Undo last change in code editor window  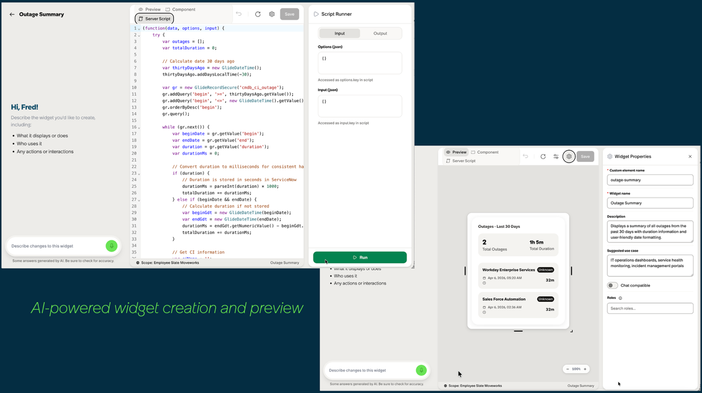pyautogui.click(x=239, y=14)
